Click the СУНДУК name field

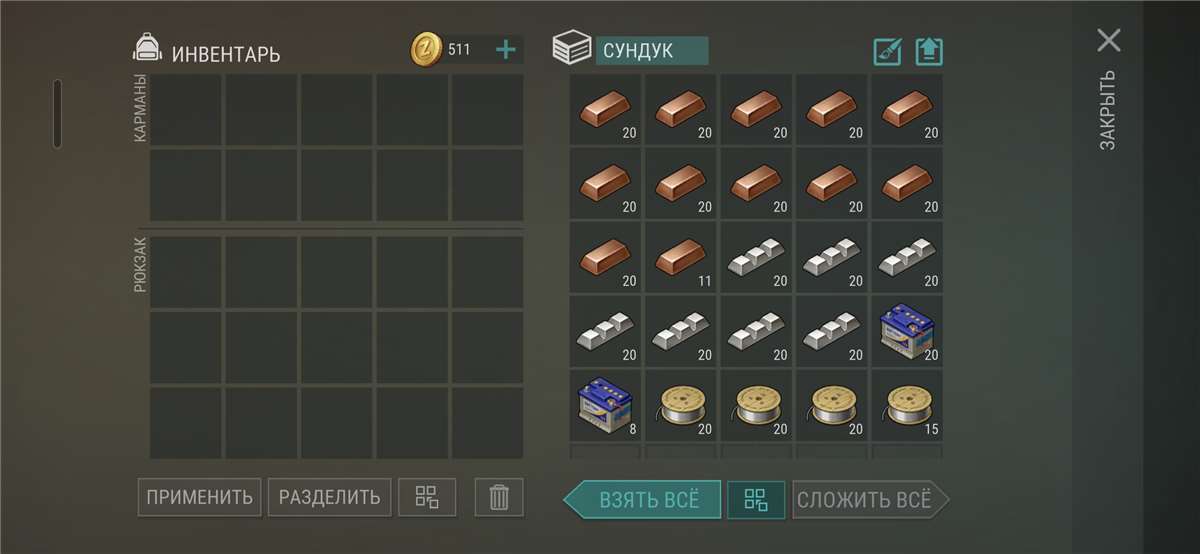pos(652,51)
